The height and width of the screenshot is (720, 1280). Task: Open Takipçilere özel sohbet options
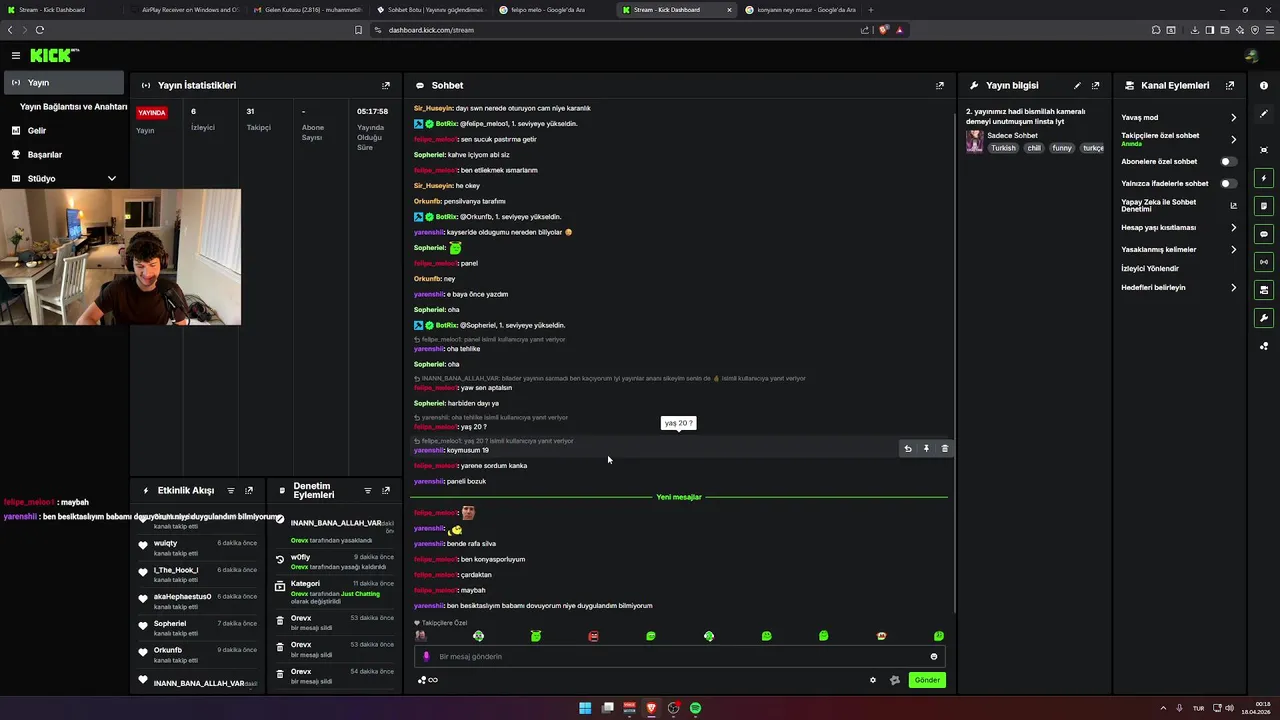pyautogui.click(x=1179, y=139)
